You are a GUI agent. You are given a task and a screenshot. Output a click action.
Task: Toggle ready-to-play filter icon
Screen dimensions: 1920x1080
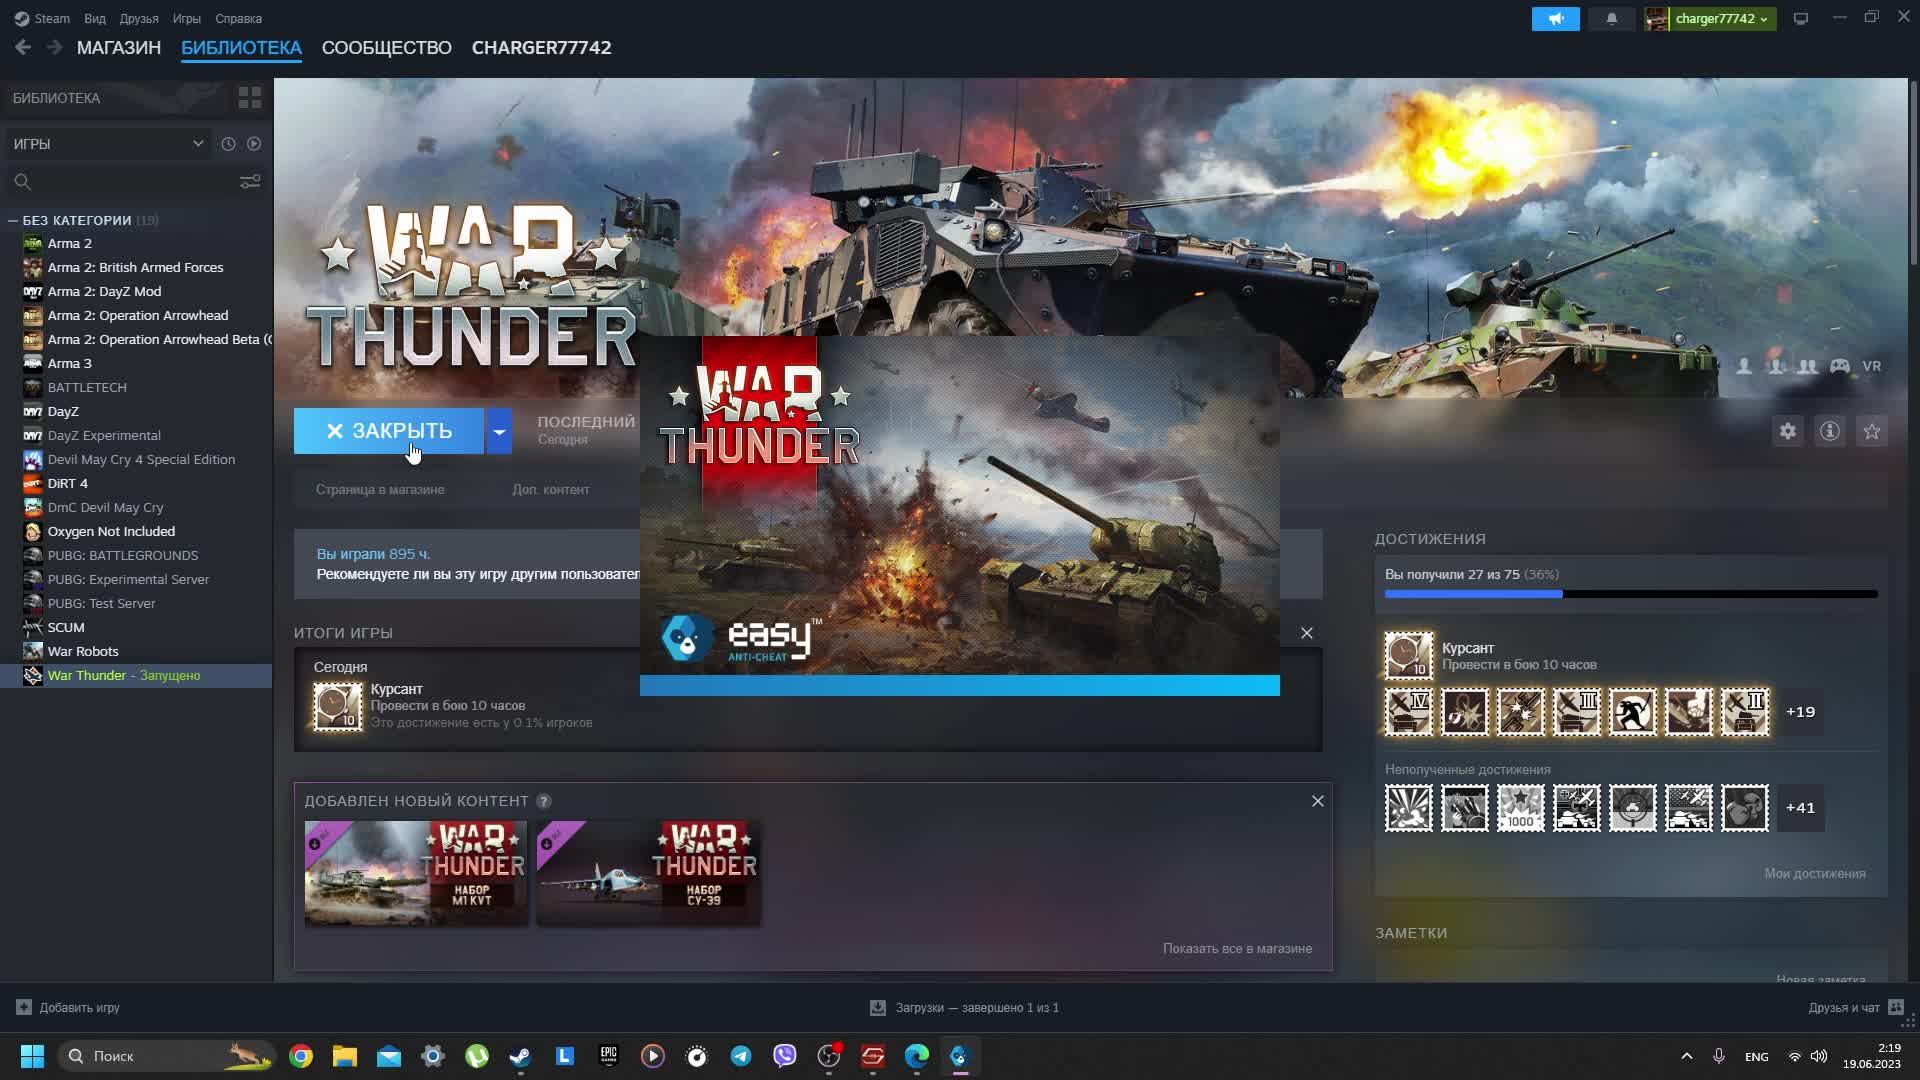click(254, 144)
